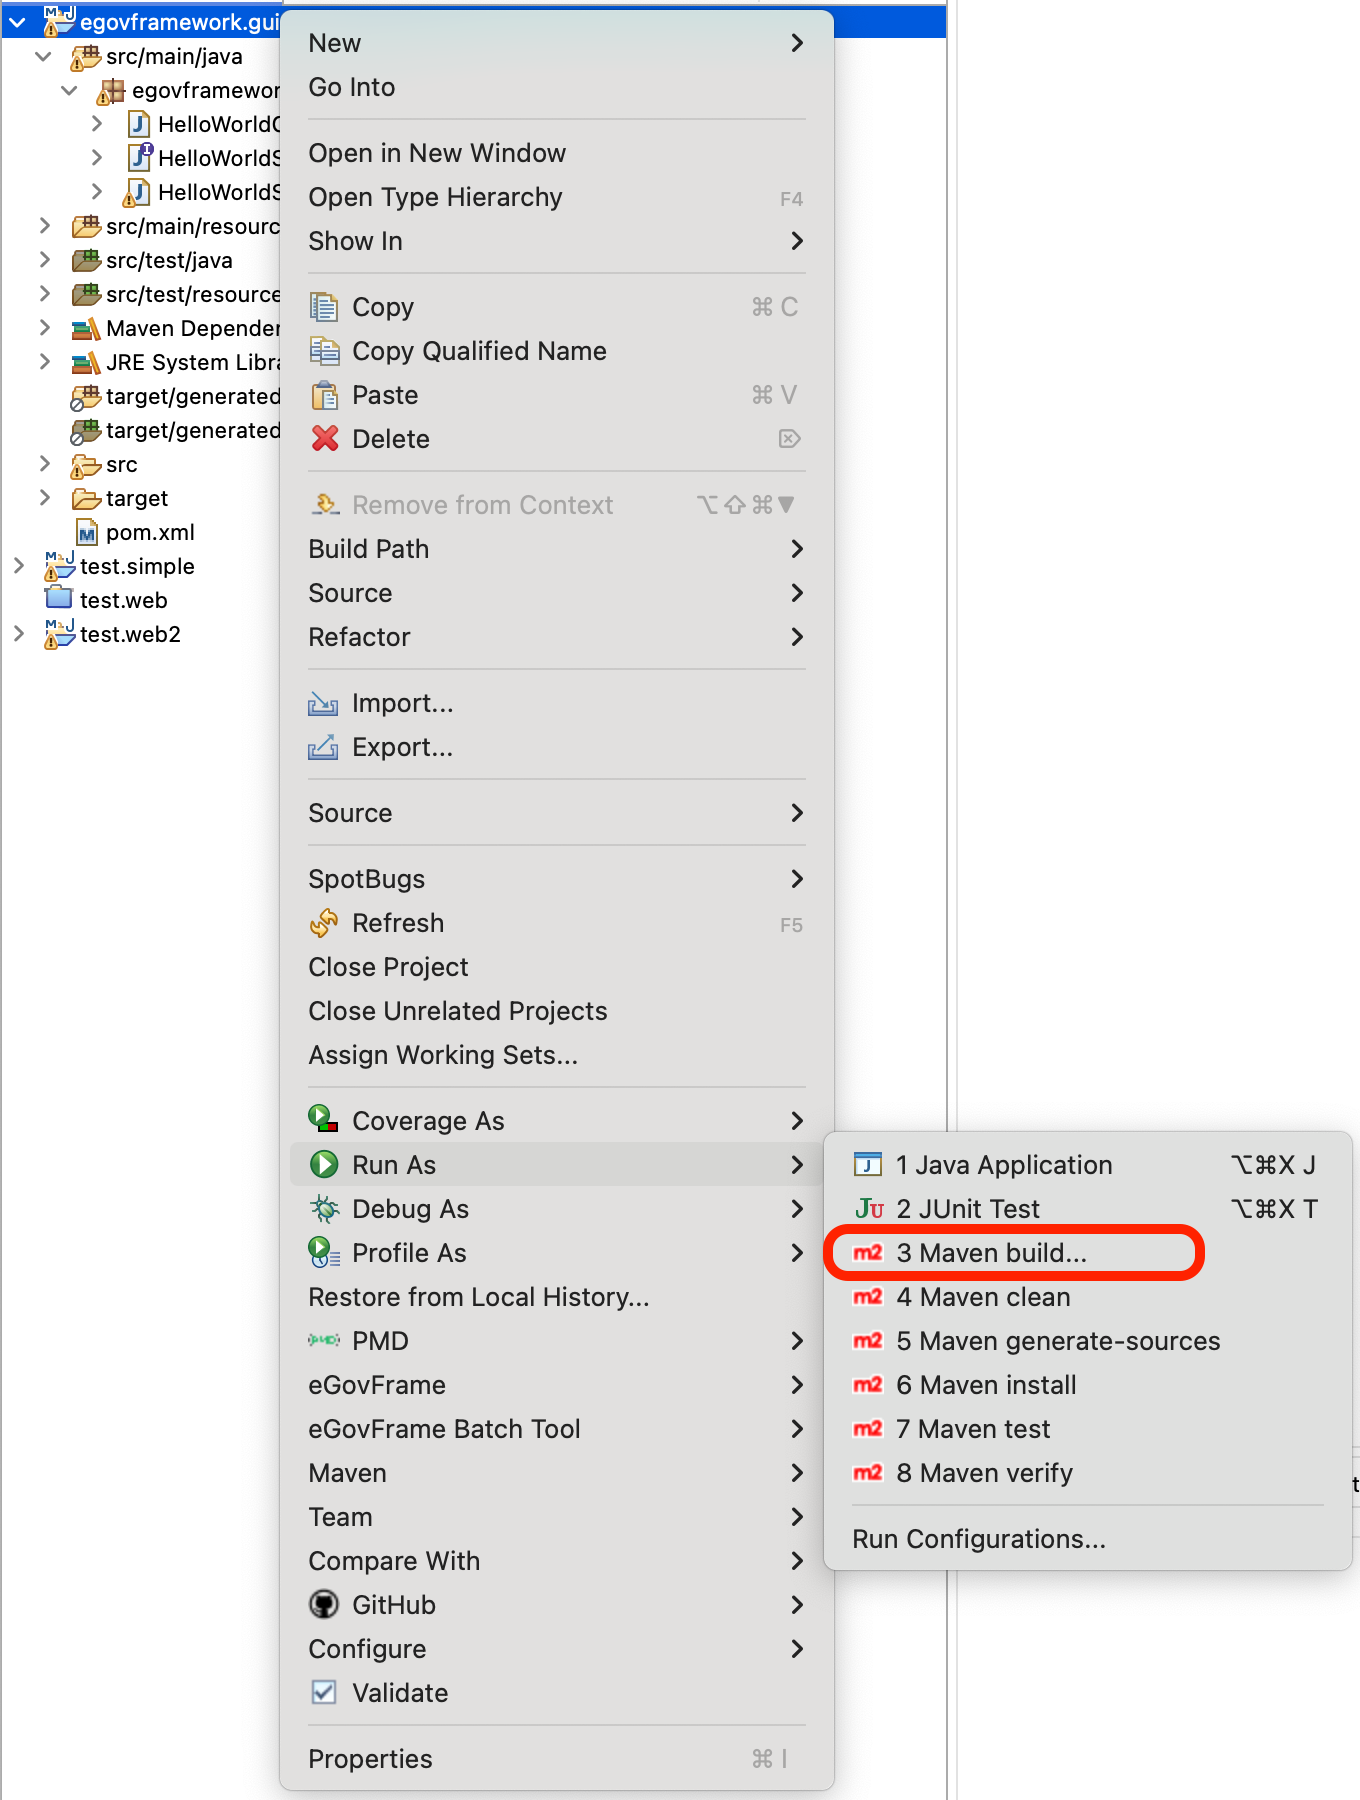1360x1800 pixels.
Task: Click the JUnit Test icon
Action: click(x=868, y=1209)
